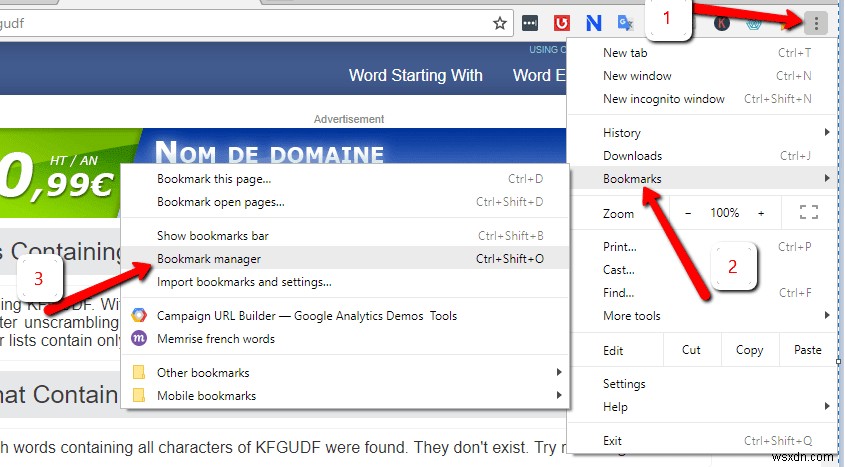The width and height of the screenshot is (845, 467).
Task: Toggle fullscreen mode from Zoom row
Action: point(808,212)
